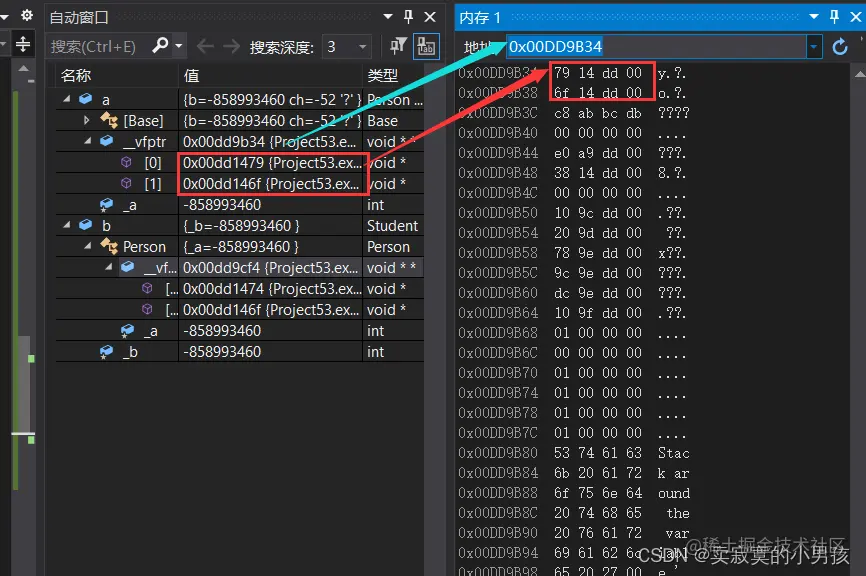The image size is (866, 576).
Task: Click the Person base class icon
Action: [109, 246]
